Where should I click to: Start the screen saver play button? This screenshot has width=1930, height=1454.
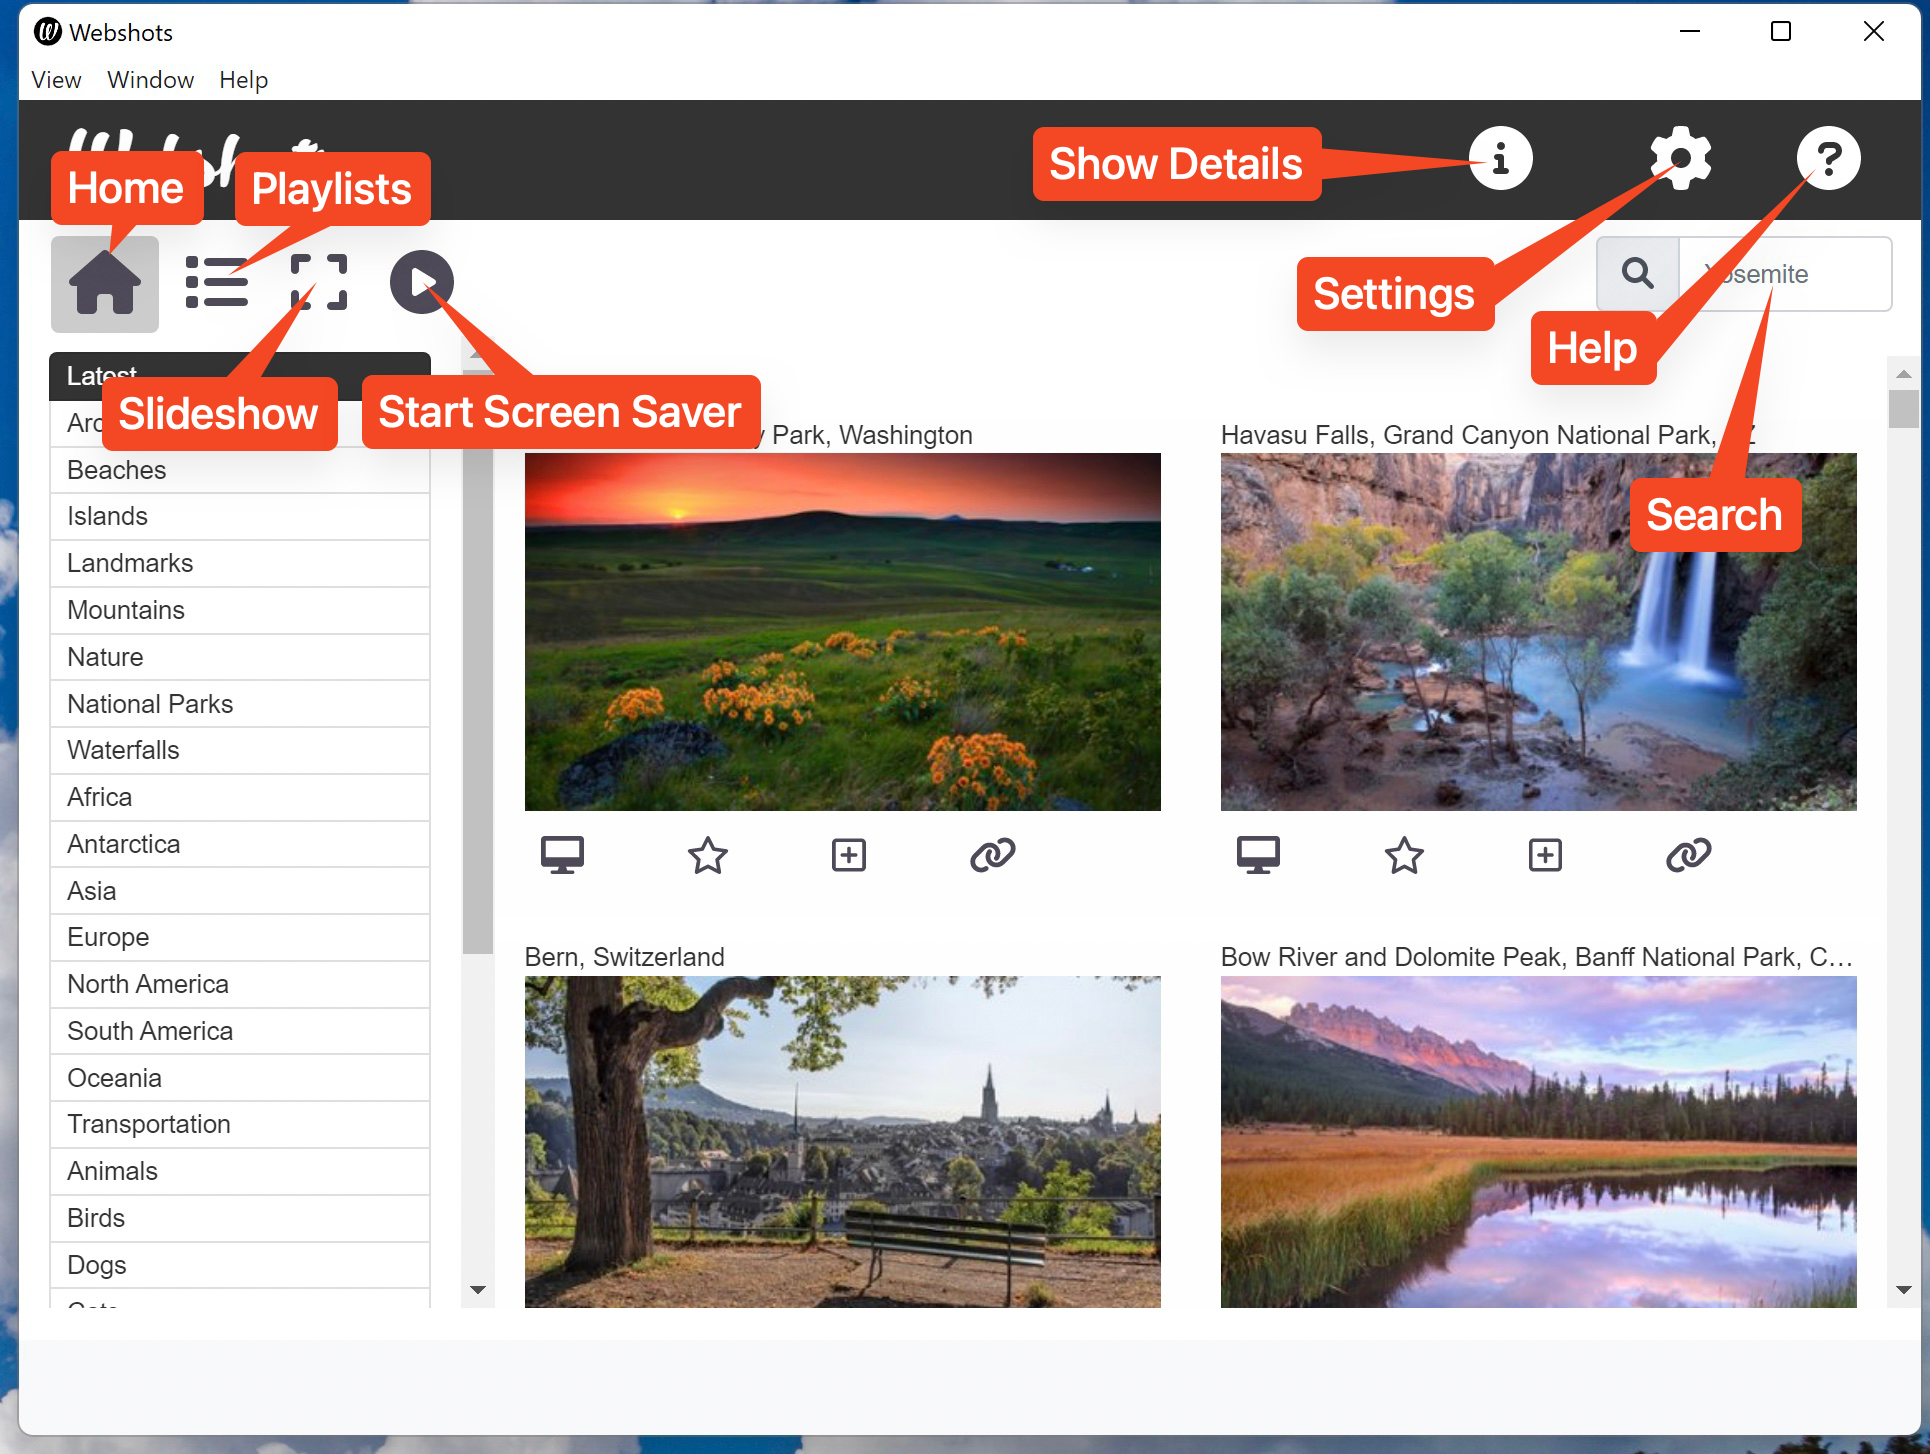[421, 283]
